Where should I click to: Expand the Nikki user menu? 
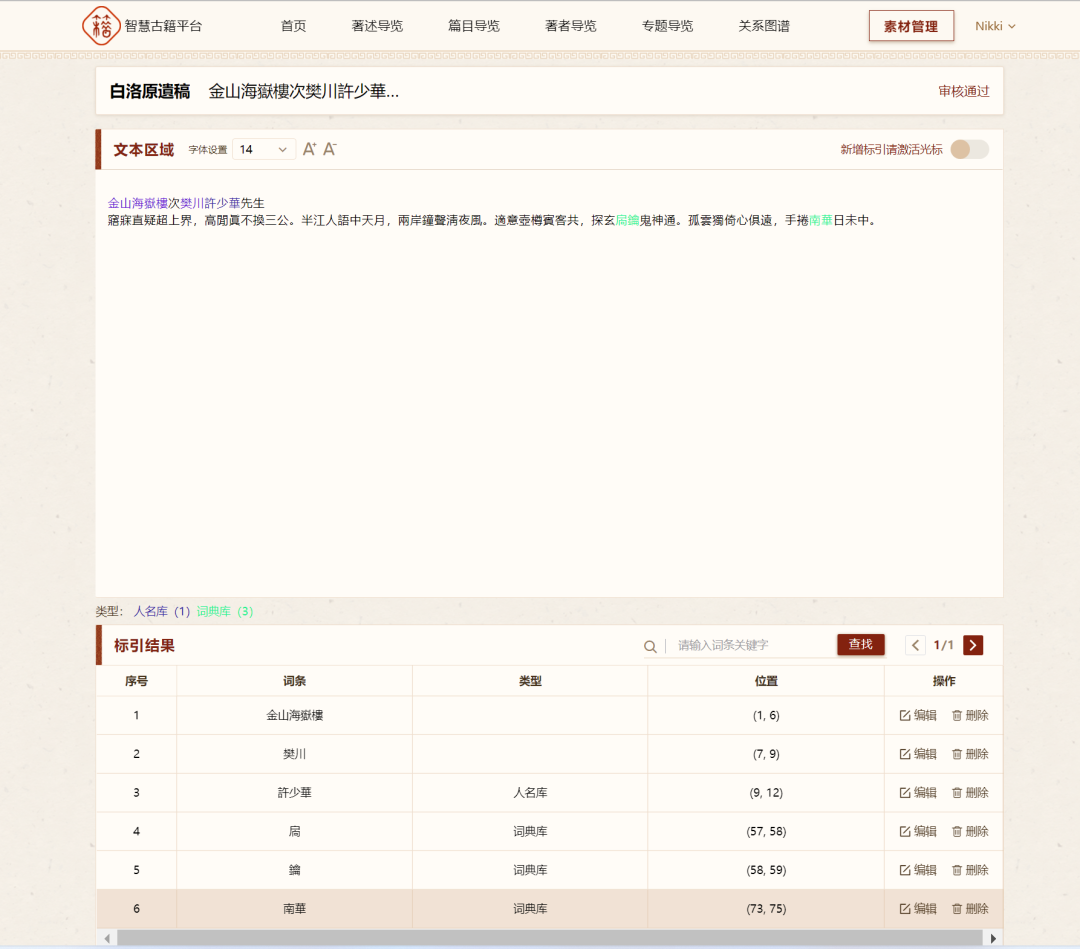point(995,26)
